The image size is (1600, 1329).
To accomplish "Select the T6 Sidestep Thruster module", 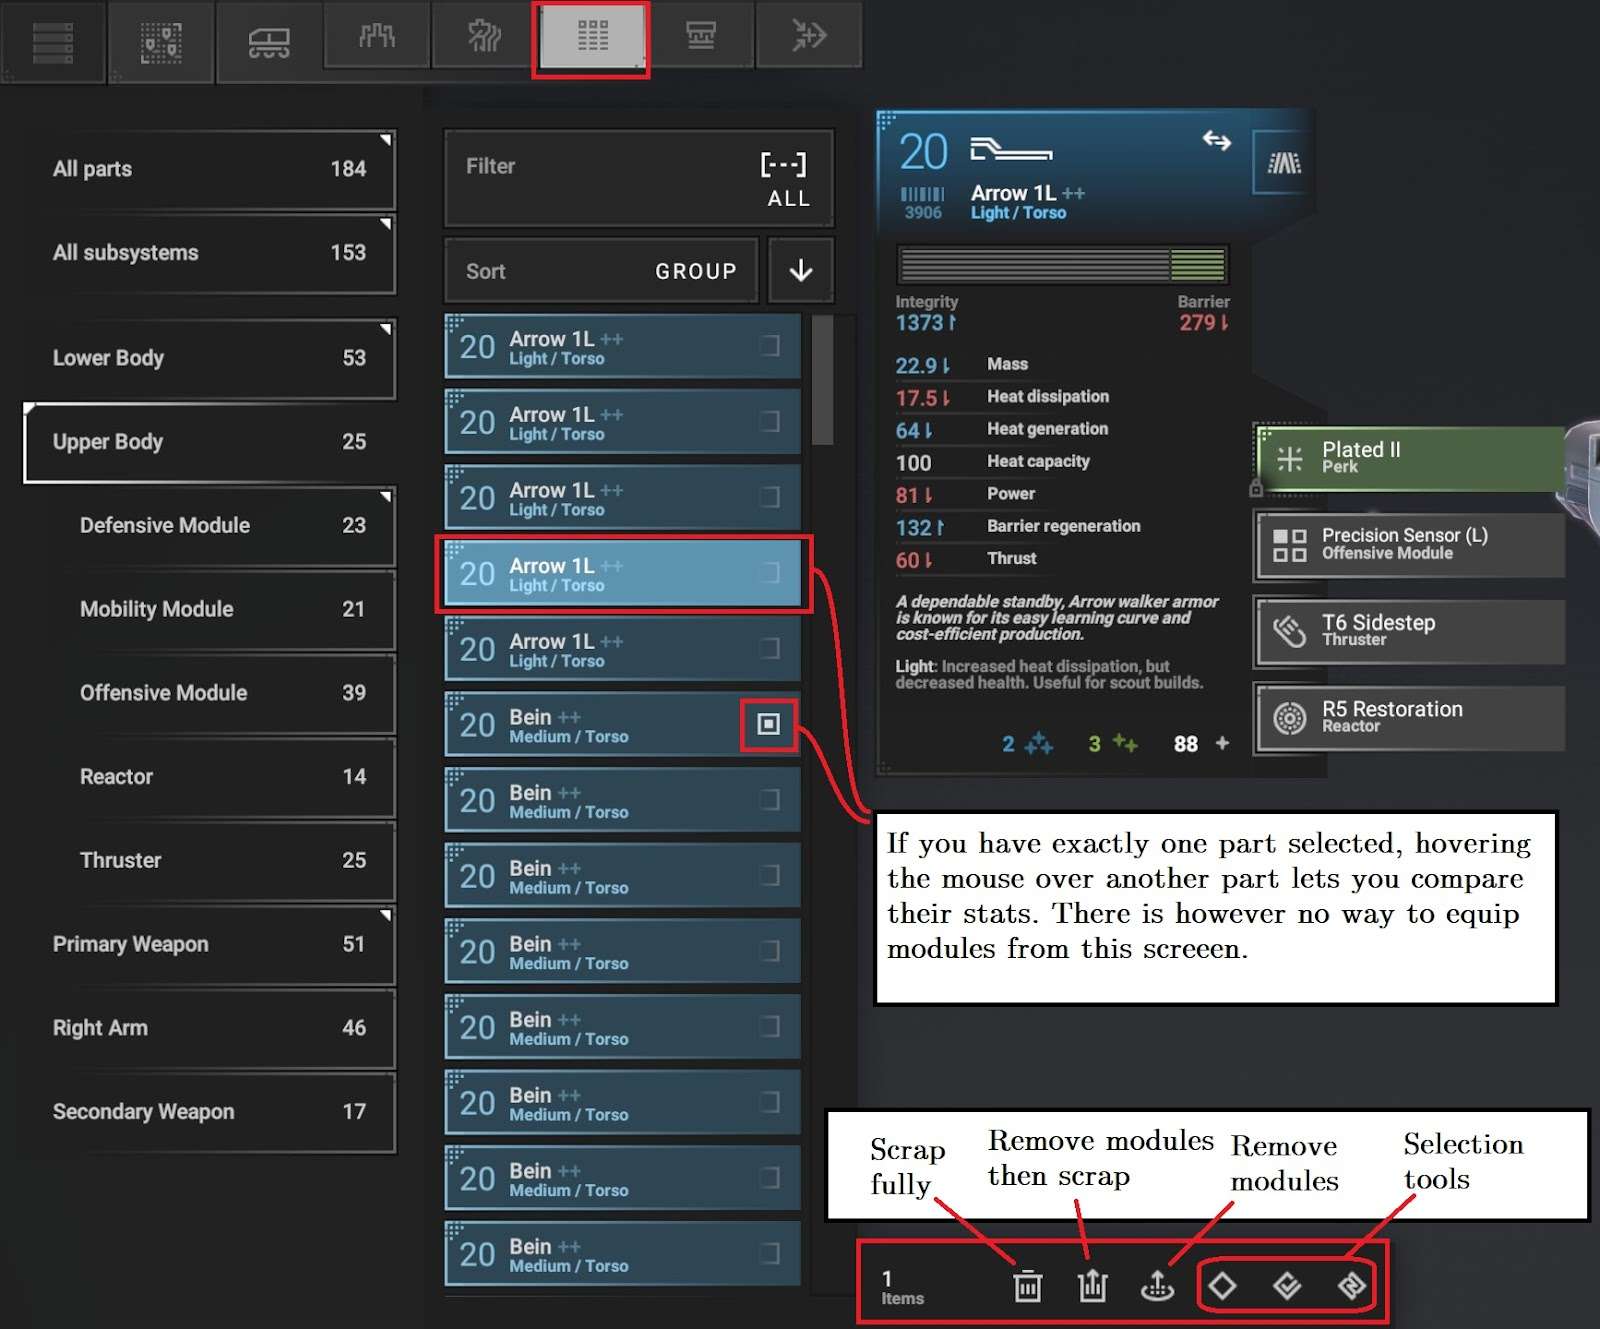I will point(1410,631).
